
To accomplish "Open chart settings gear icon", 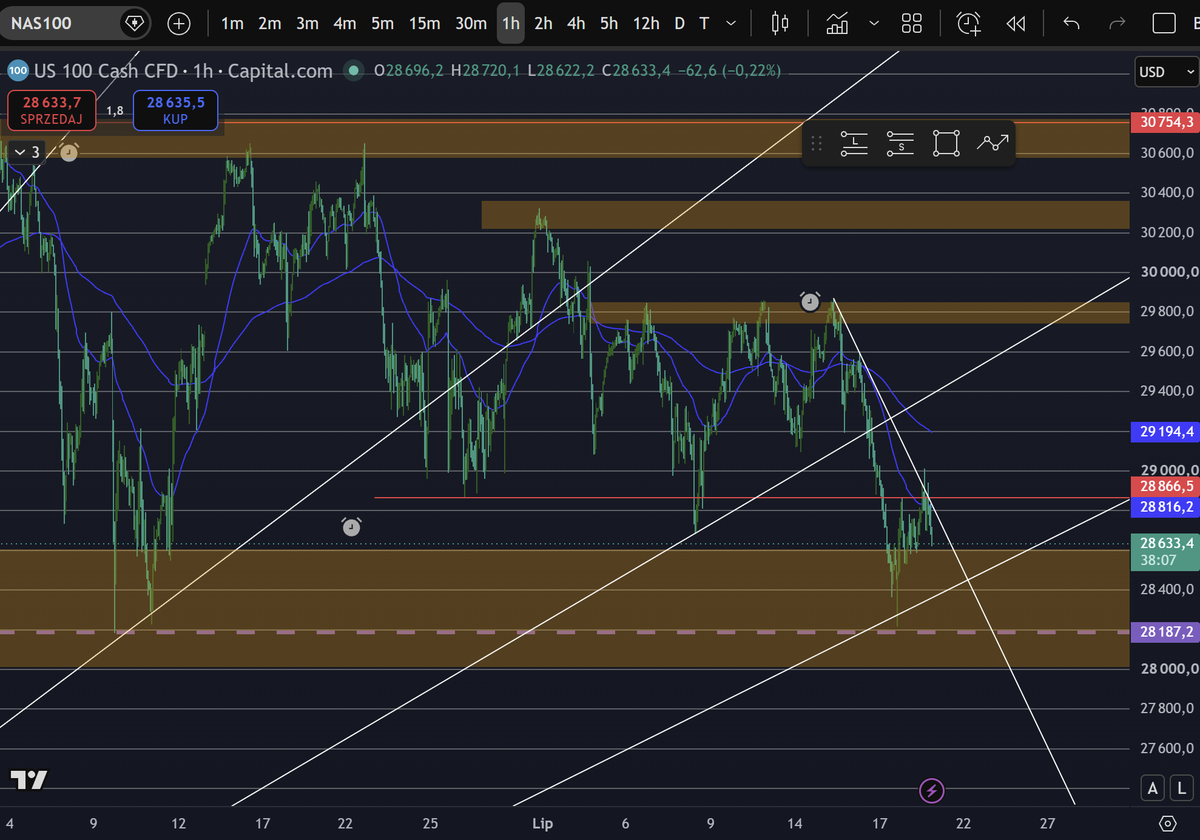I will 1167,823.
